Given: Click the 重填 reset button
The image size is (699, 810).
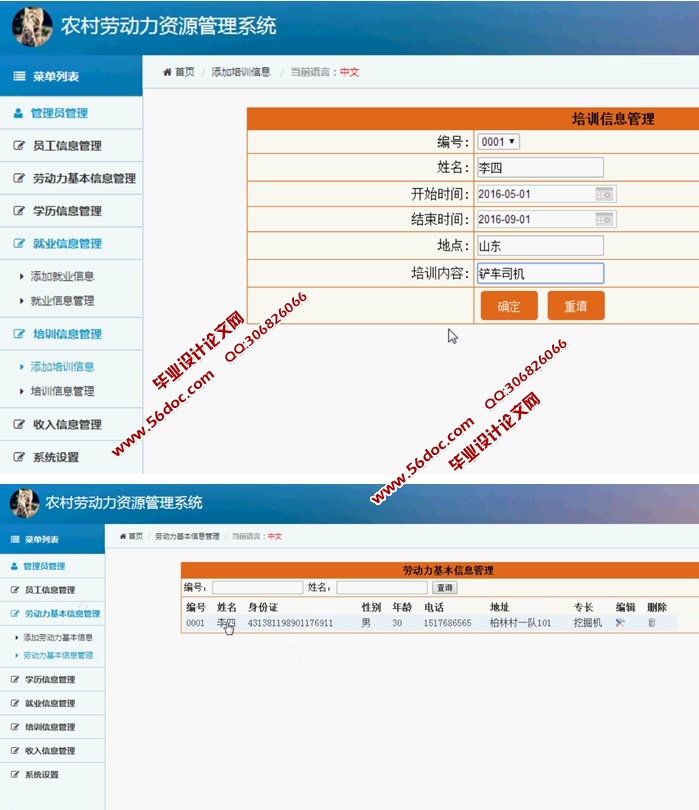Looking at the screenshot, I should click(576, 306).
